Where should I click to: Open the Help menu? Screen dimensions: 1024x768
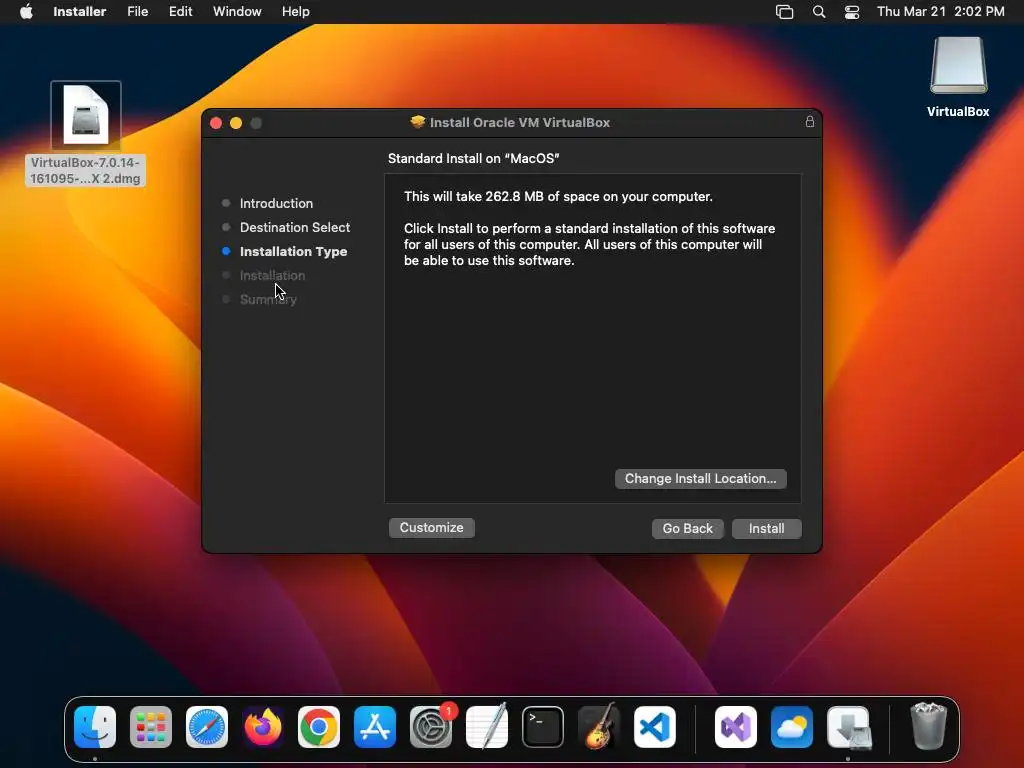[x=295, y=11]
